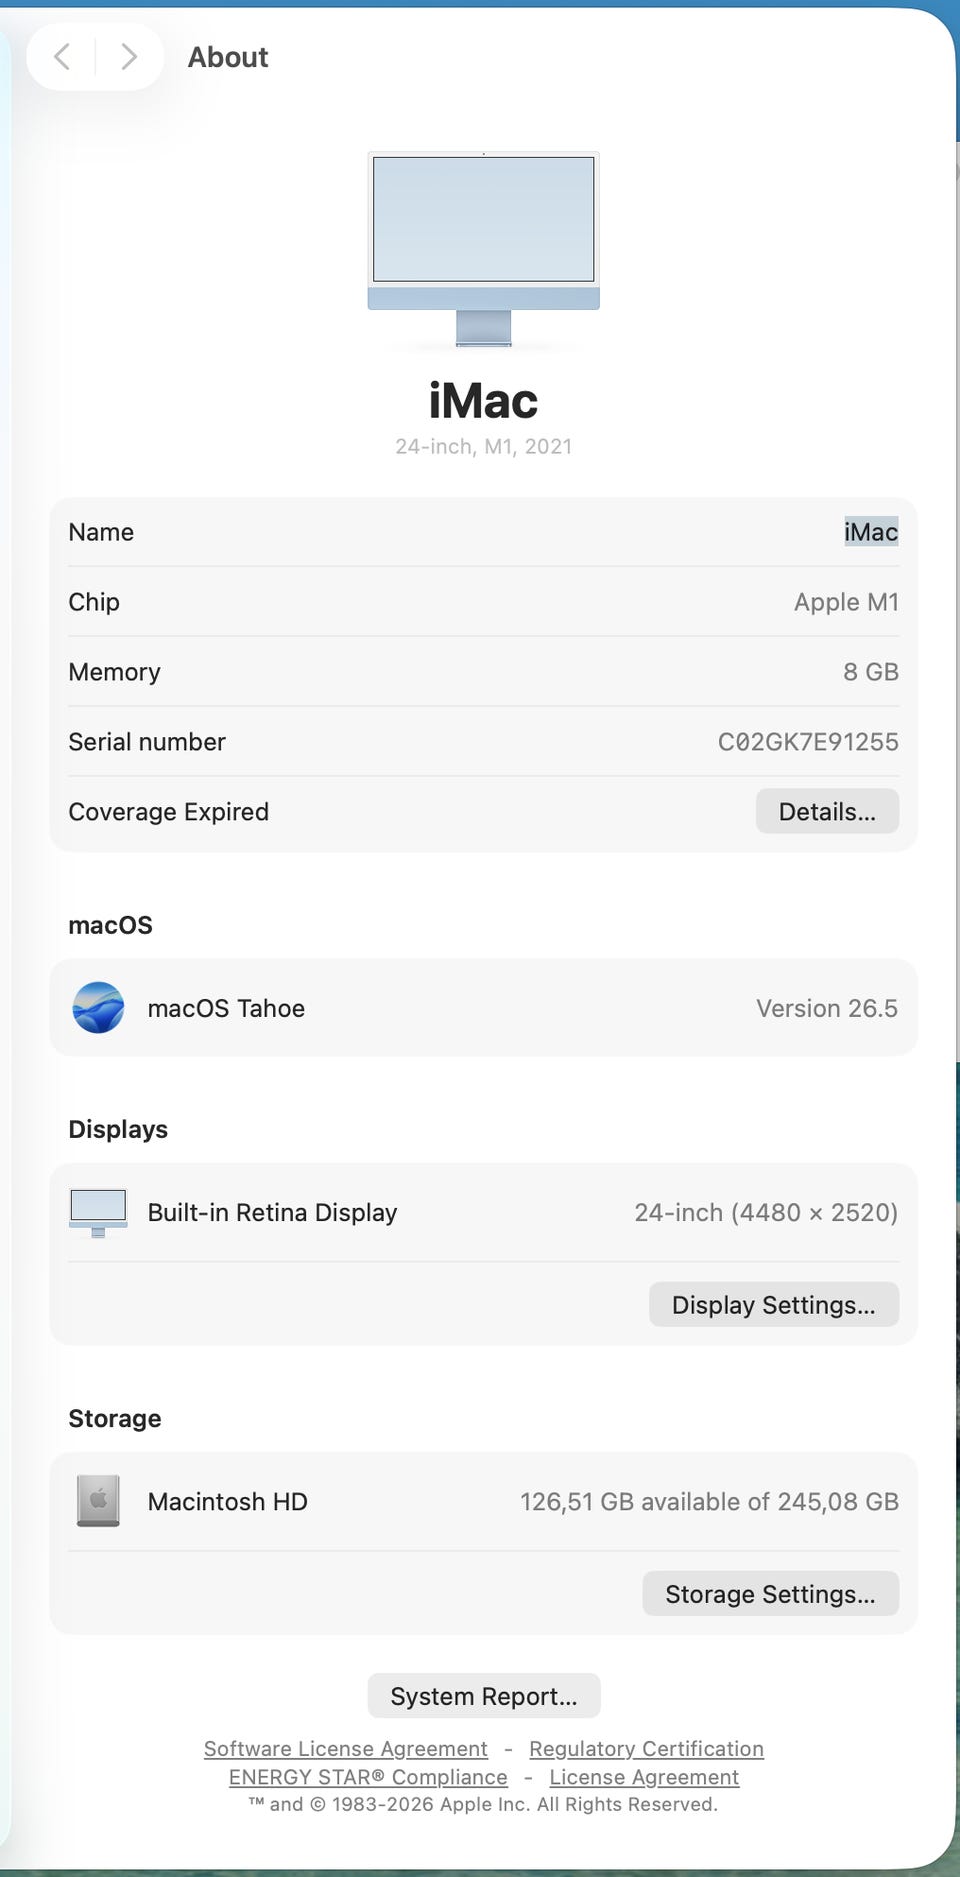Click the macOS Tahoe icon

tap(98, 1008)
